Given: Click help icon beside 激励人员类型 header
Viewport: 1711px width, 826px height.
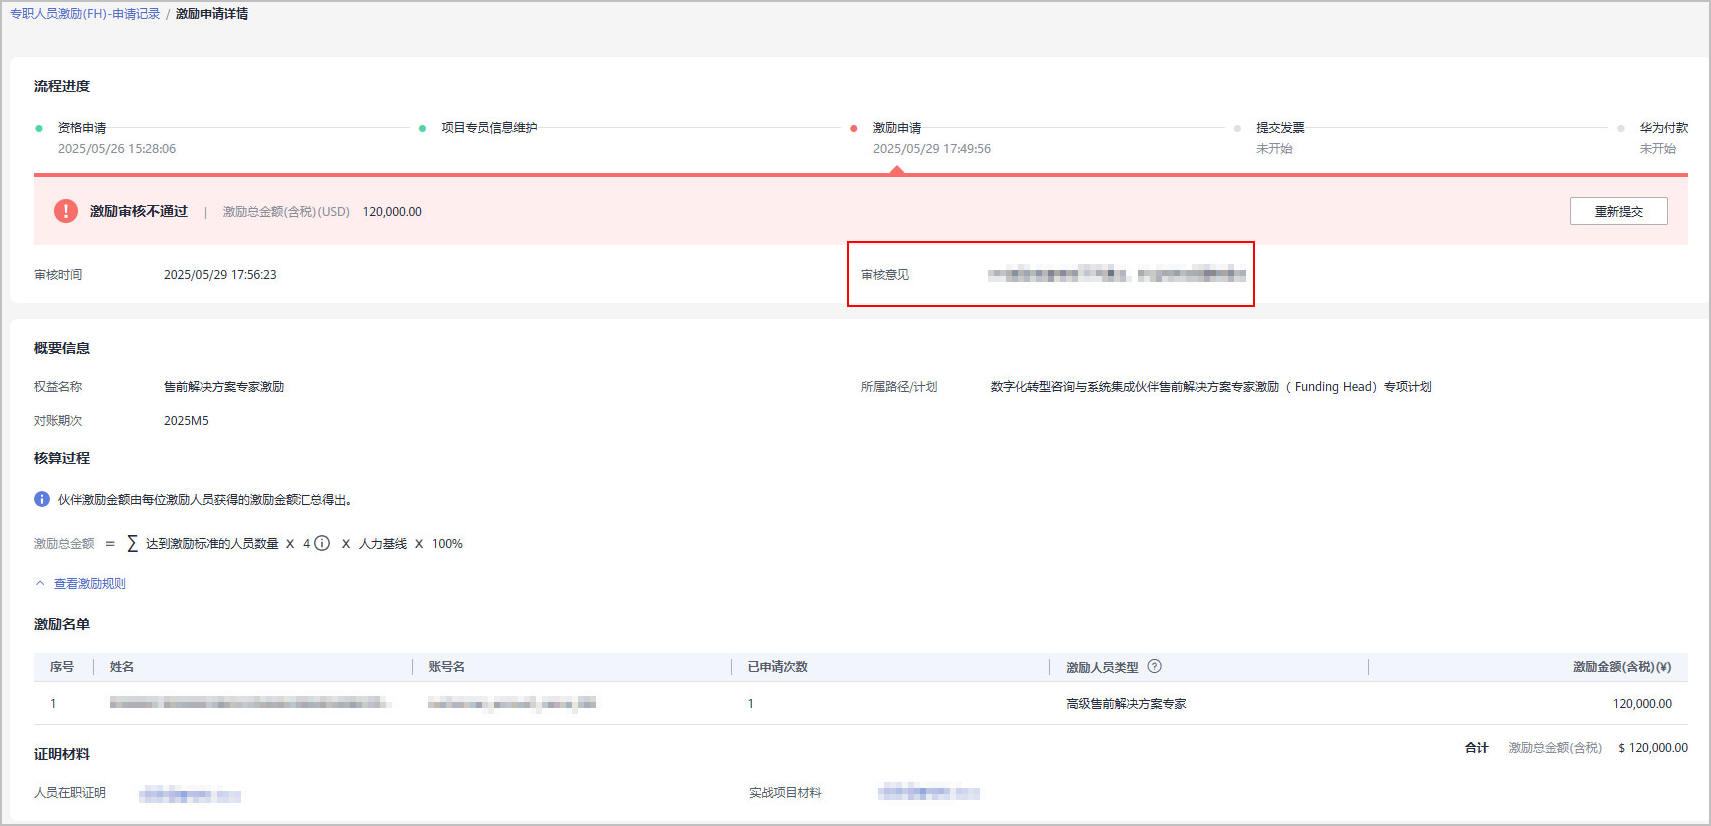Looking at the screenshot, I should coord(1154,667).
